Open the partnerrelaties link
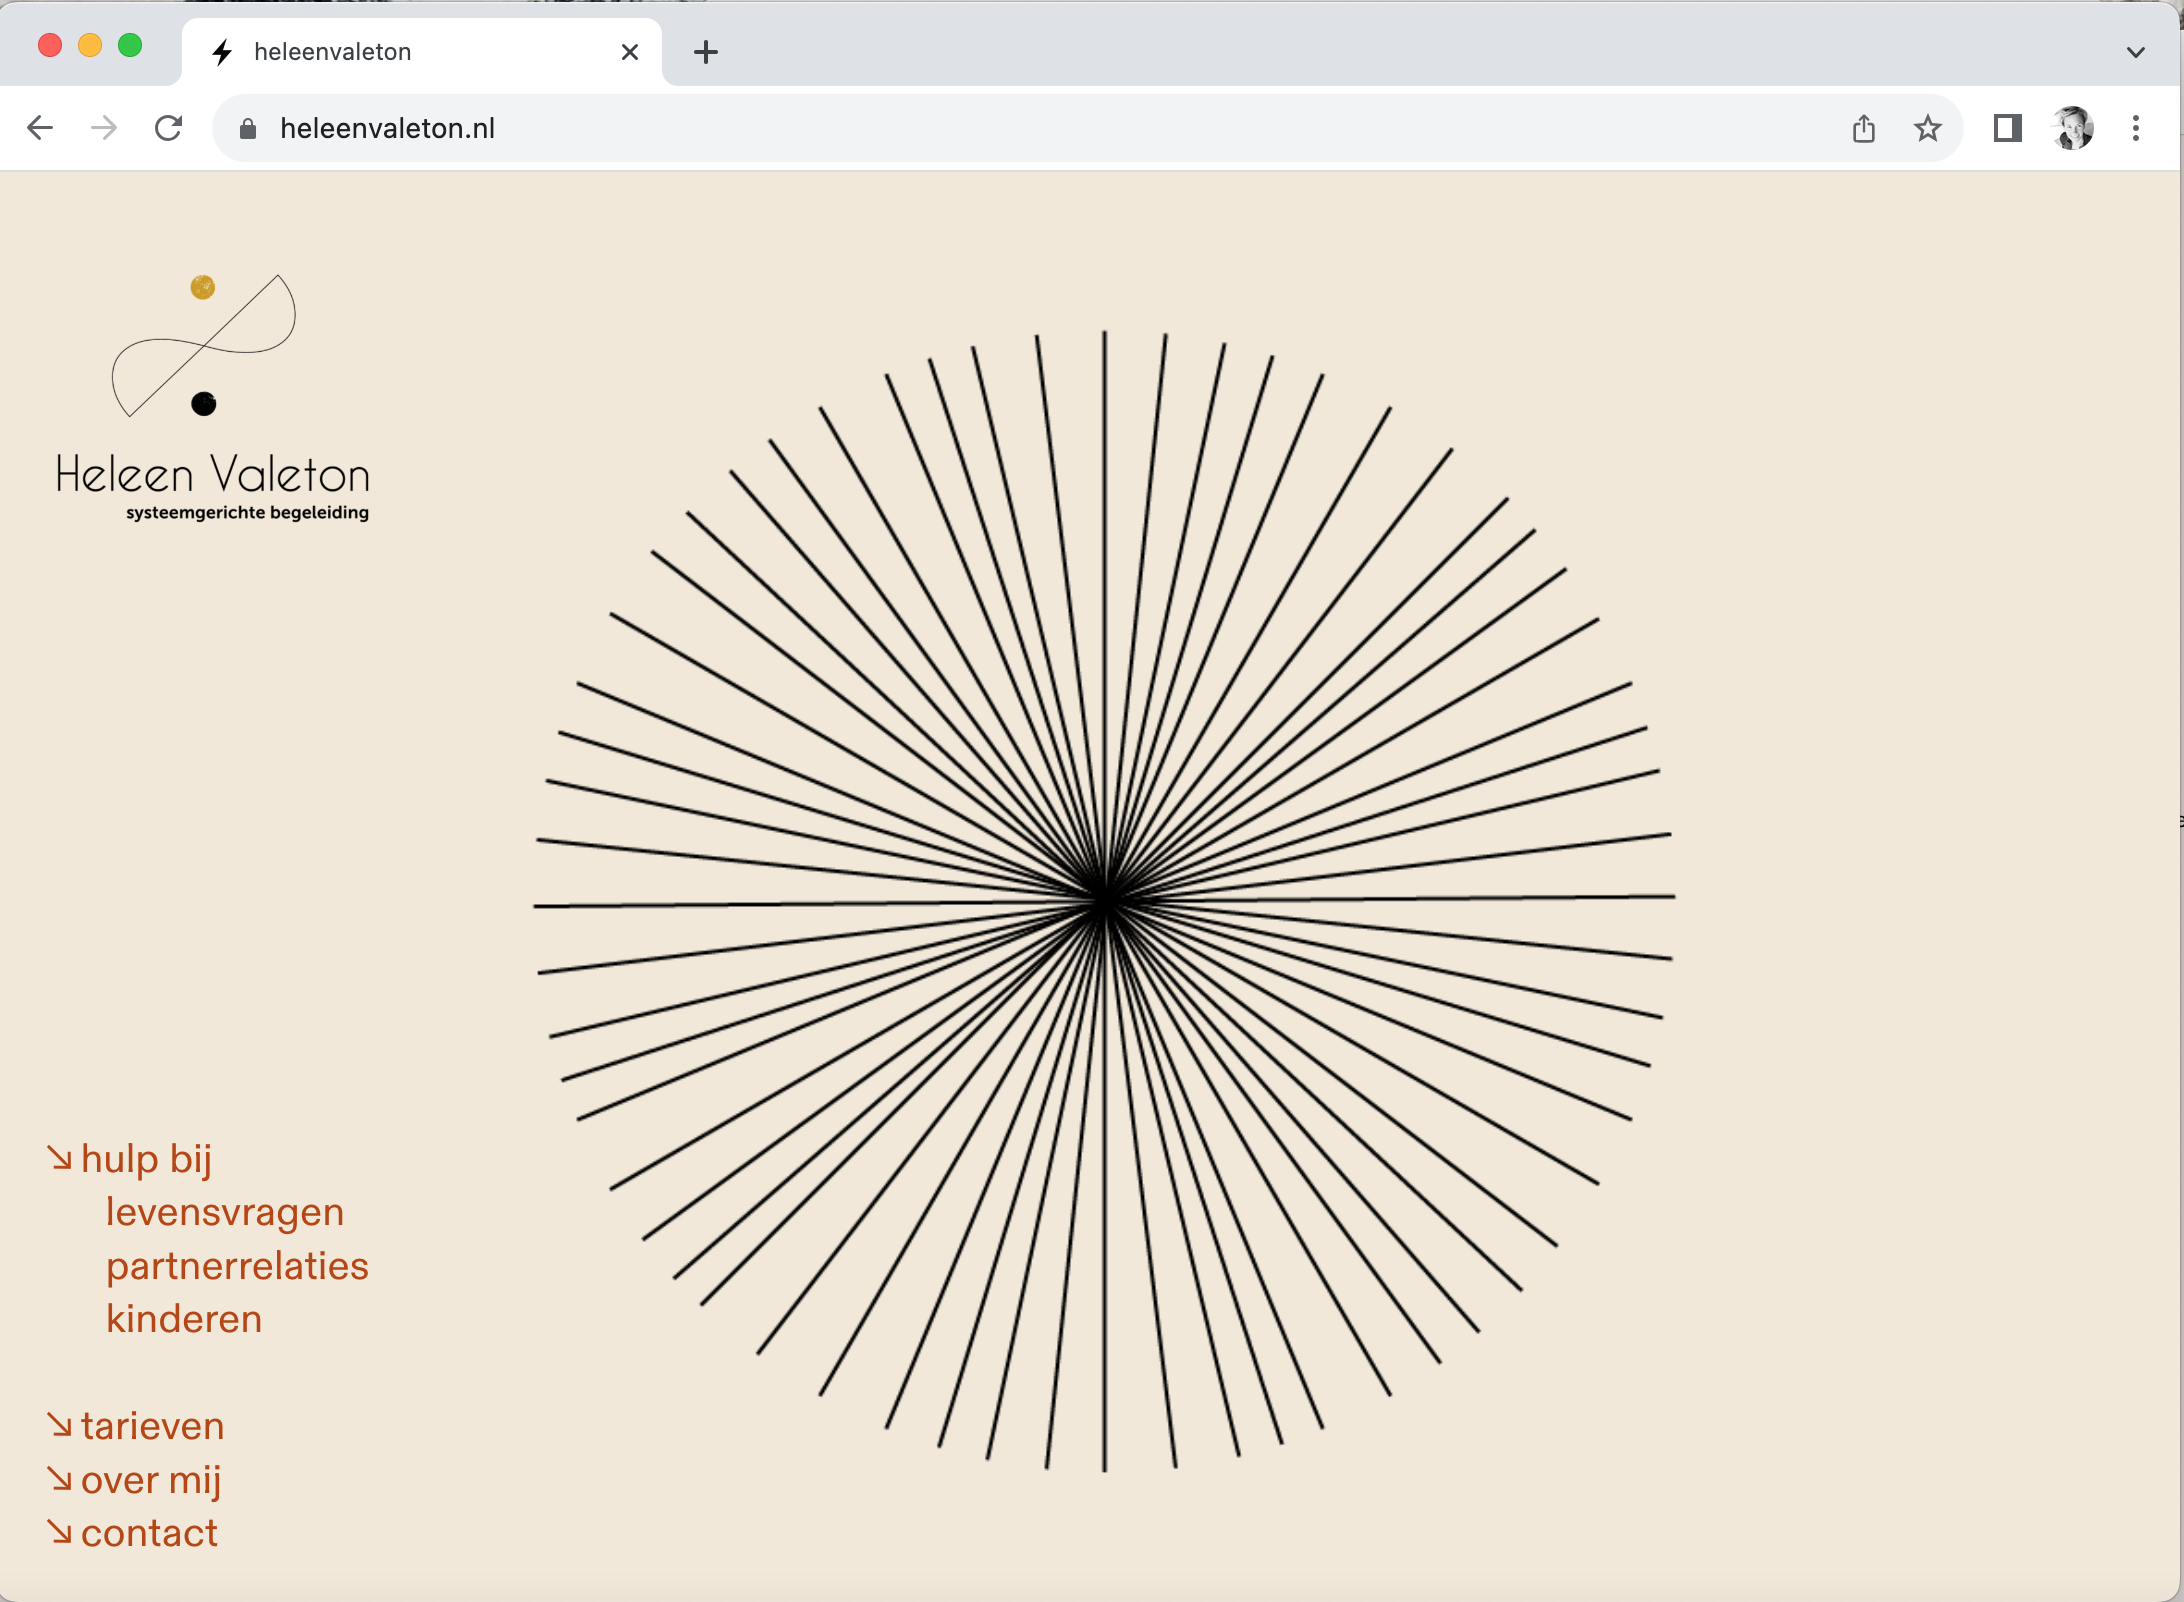This screenshot has width=2184, height=1602. click(x=237, y=1266)
